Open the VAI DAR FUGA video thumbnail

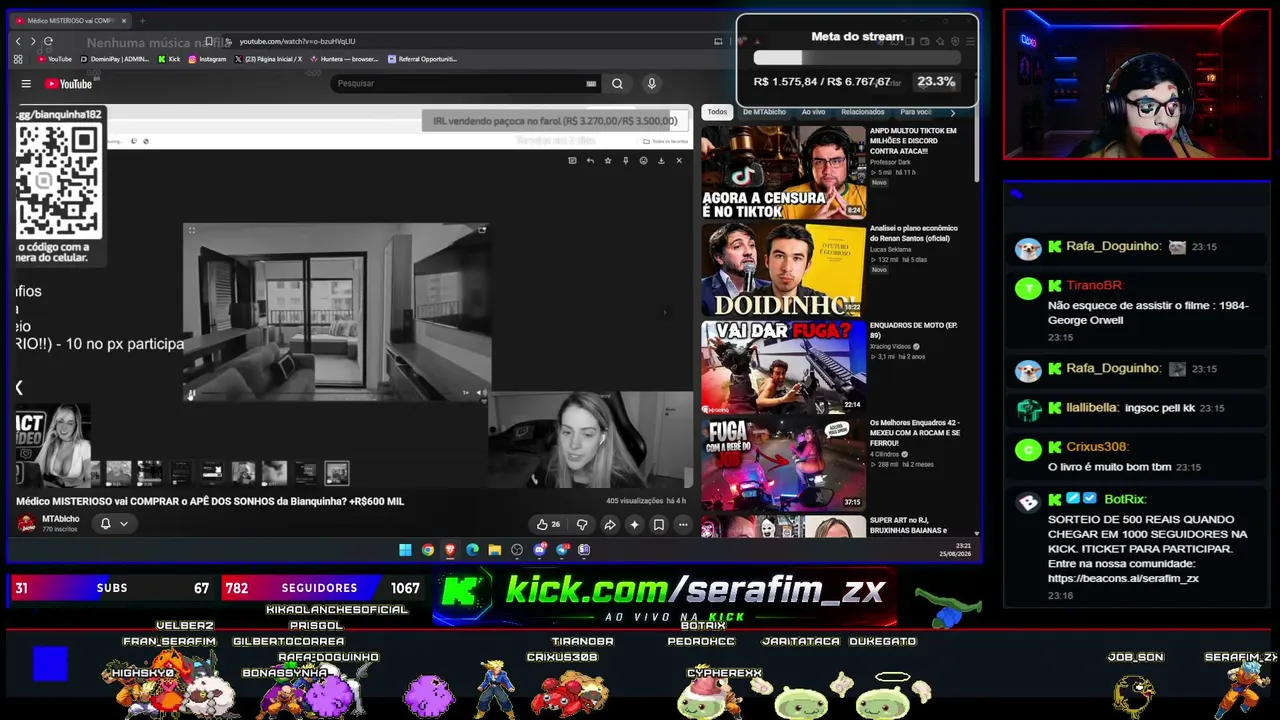[783, 366]
